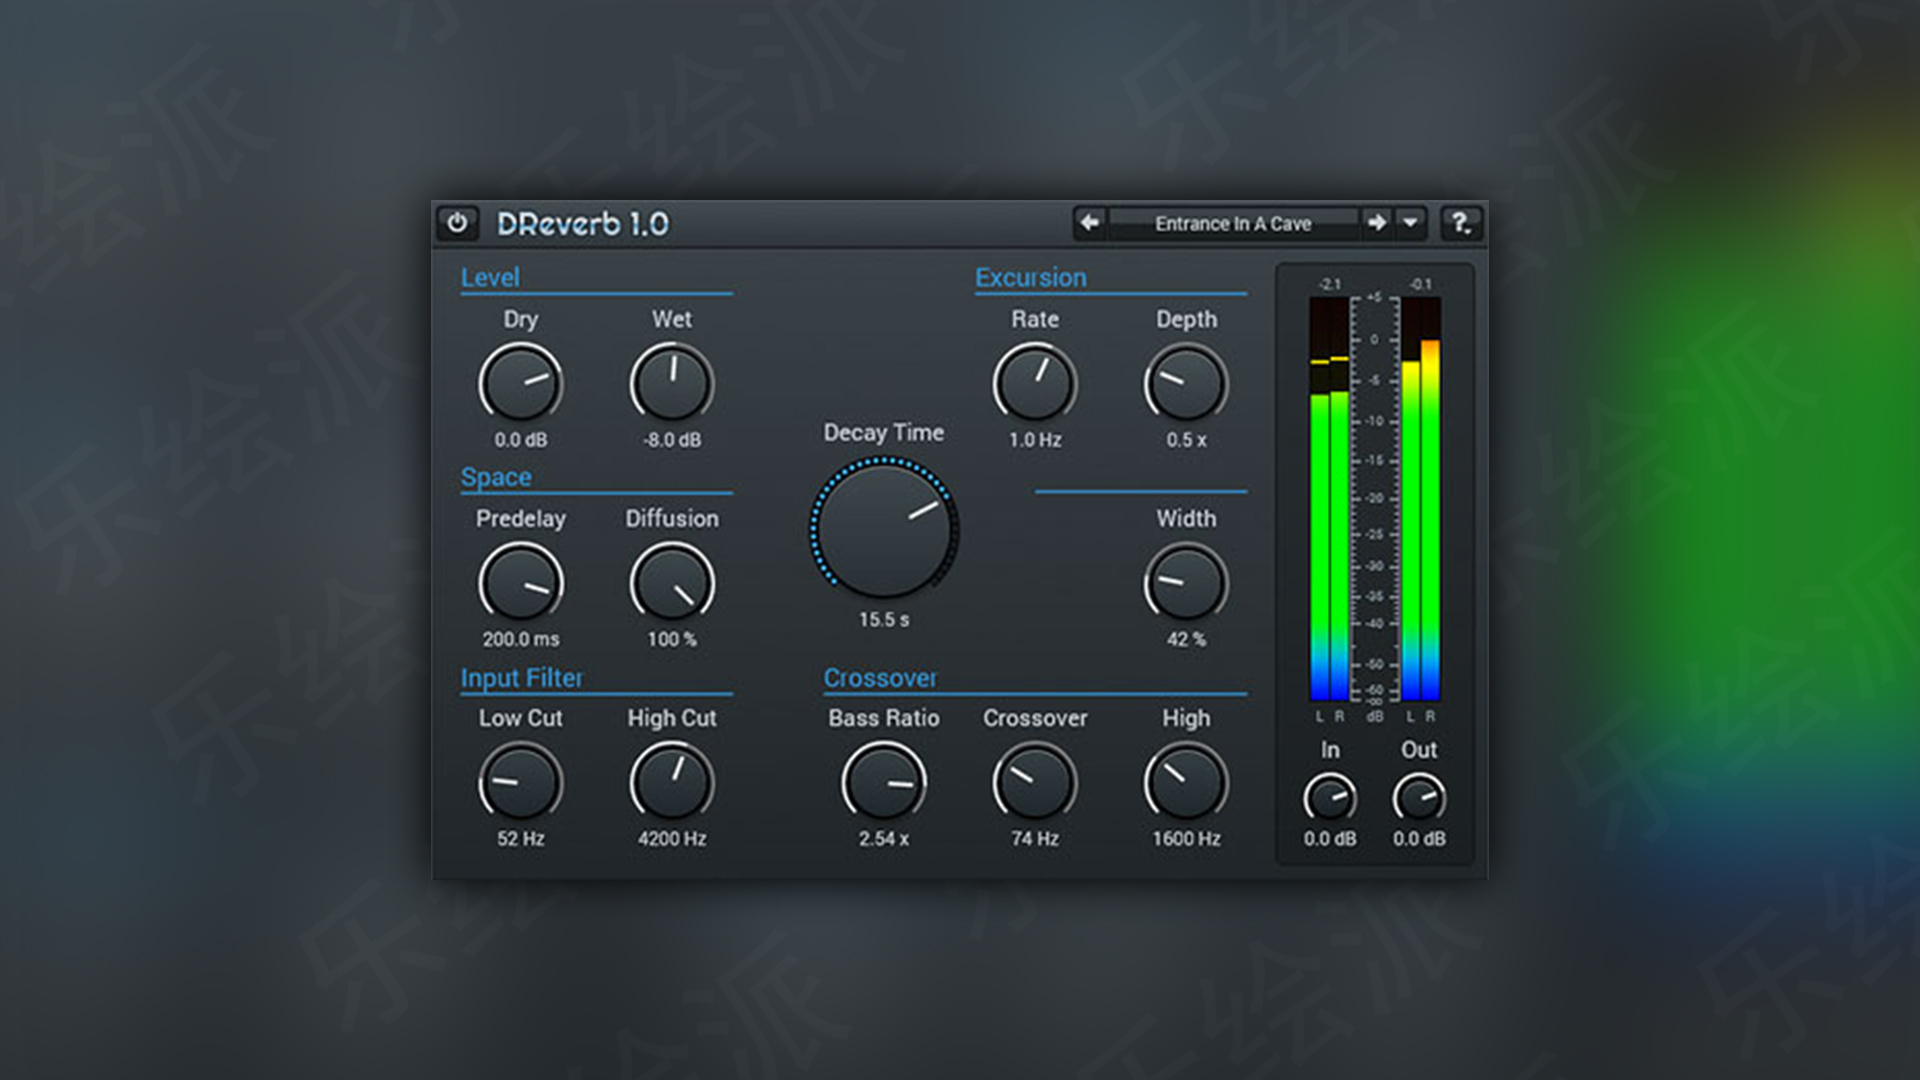Click the 100 % Diffusion value

click(672, 639)
